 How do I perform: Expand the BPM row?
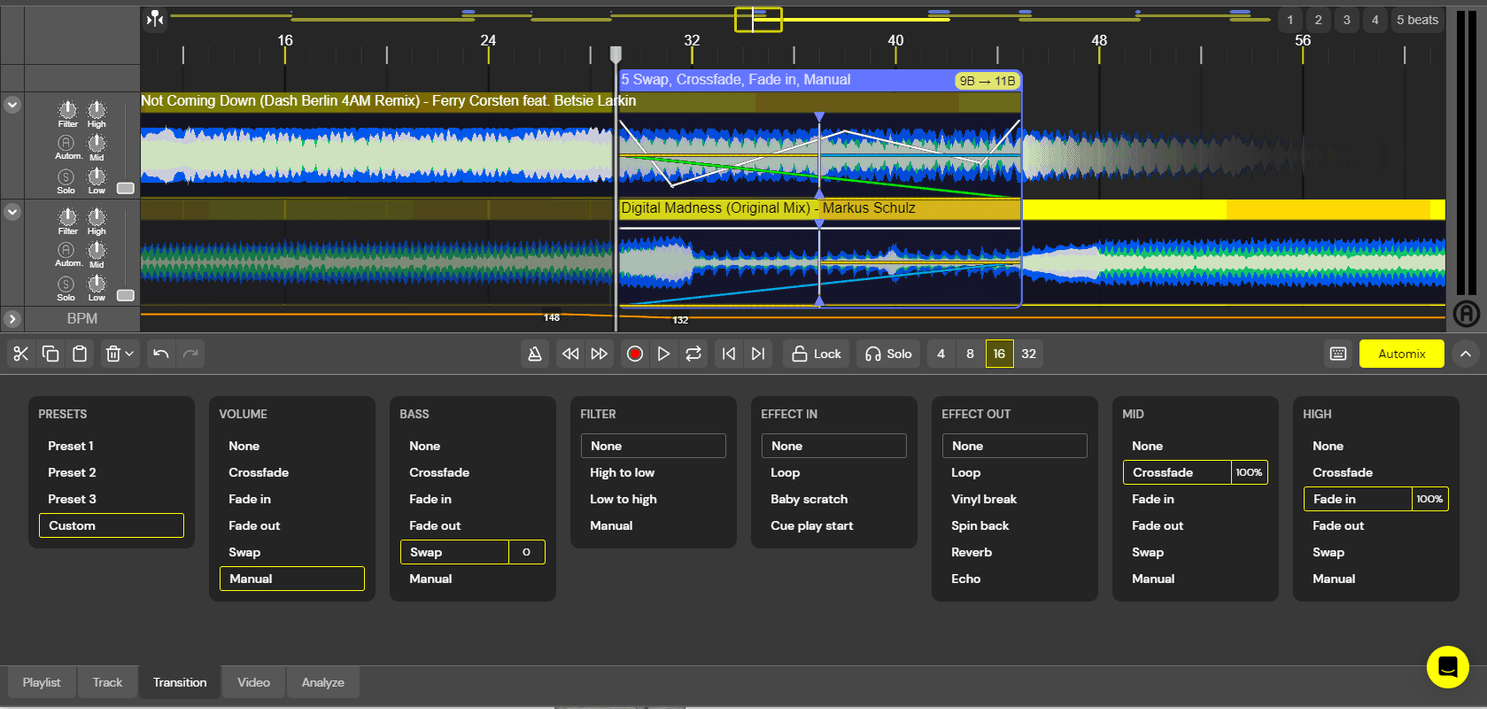click(x=12, y=319)
